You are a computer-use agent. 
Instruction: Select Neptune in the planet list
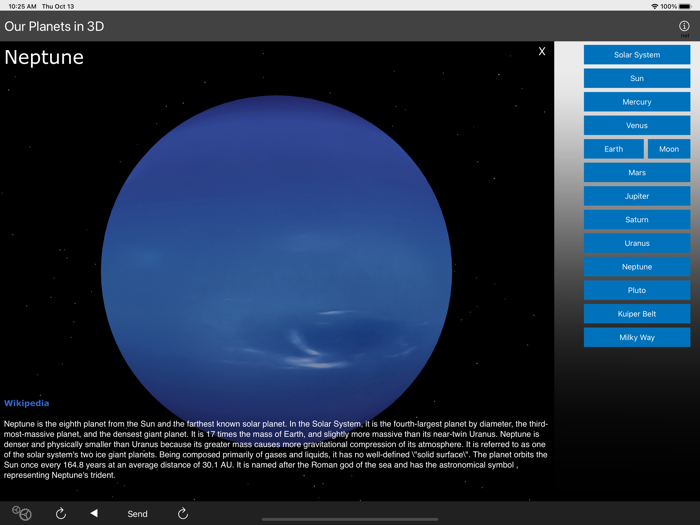pos(637,267)
